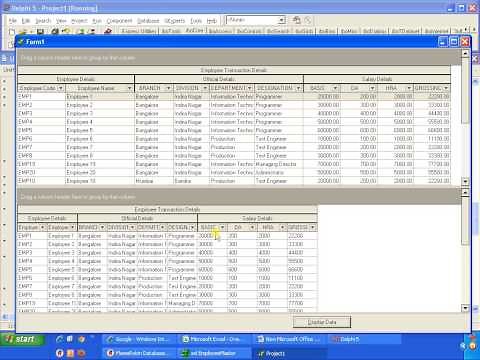
Task: Click the Official Details band header in top grid
Action: coord(219,79)
